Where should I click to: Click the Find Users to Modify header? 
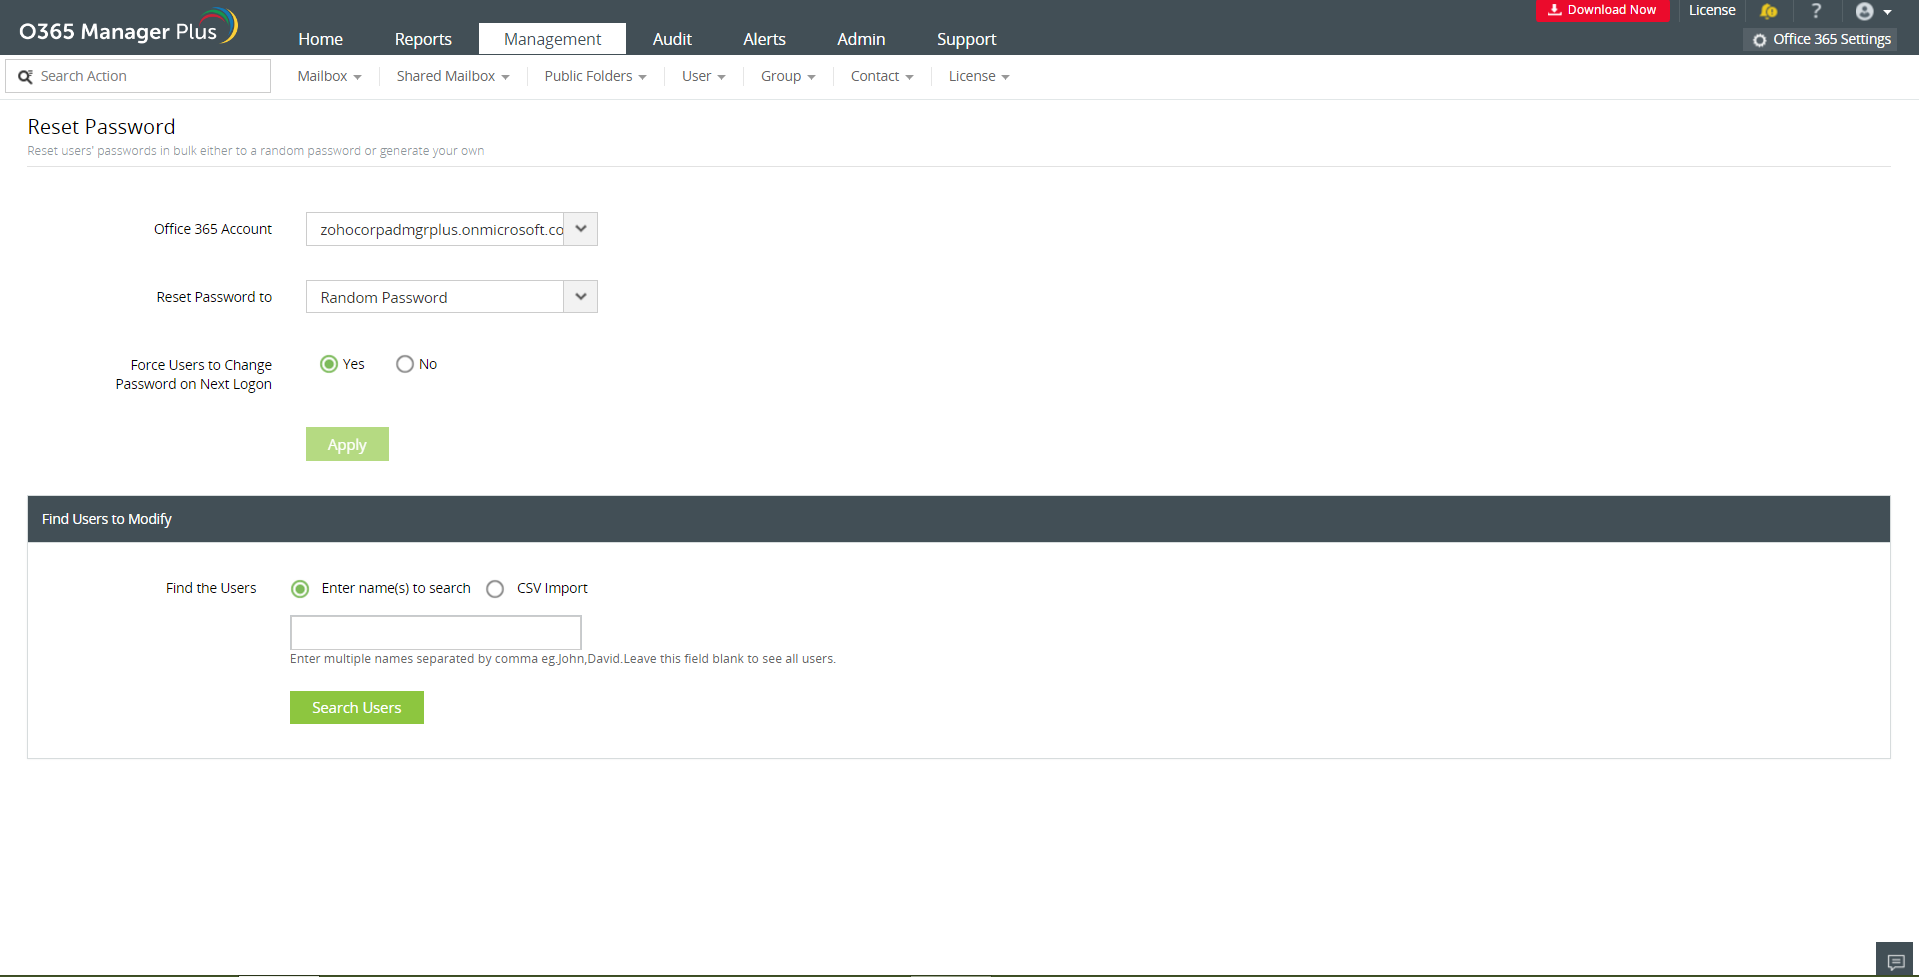pos(959,519)
